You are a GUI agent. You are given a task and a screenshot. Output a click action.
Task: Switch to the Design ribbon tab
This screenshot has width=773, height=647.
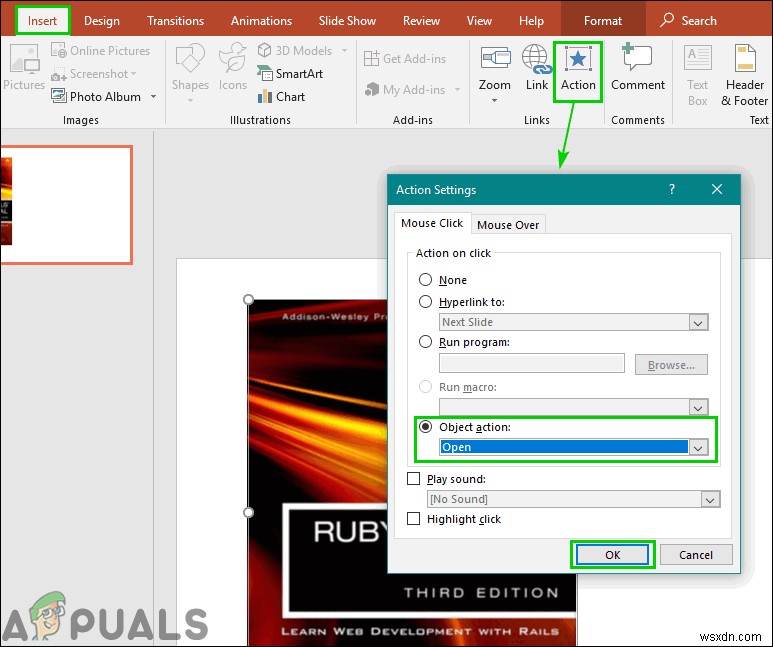tap(102, 21)
